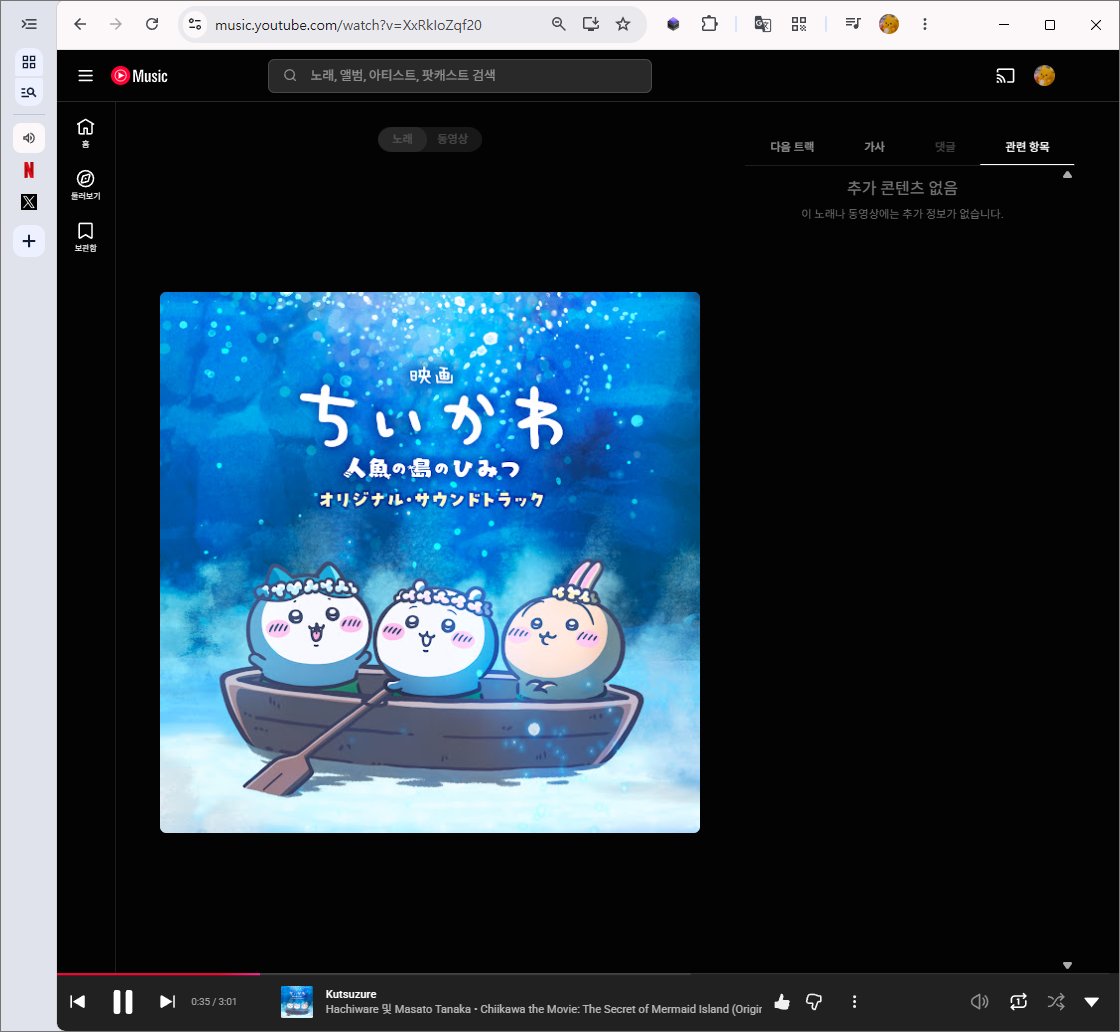This screenshot has width=1120, height=1032.
Task: Click the Chiikawa album cover artwork
Action: [430, 562]
